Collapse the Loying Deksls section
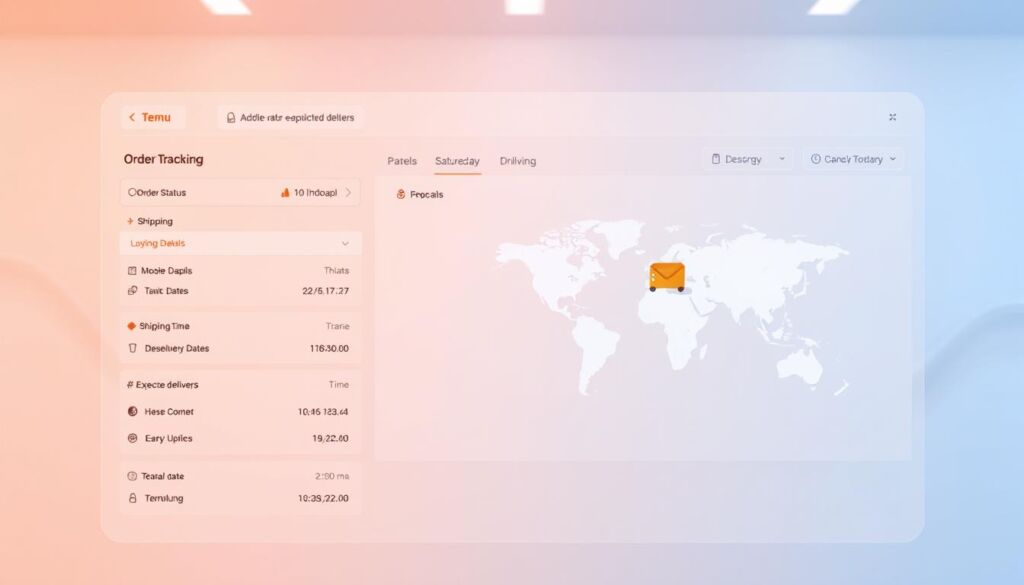This screenshot has height=585, width=1024. 345,243
